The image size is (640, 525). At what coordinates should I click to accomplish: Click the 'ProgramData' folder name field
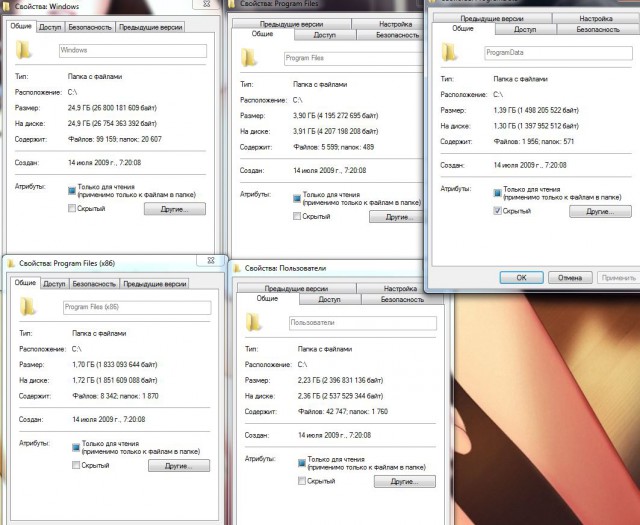pyautogui.click(x=558, y=53)
